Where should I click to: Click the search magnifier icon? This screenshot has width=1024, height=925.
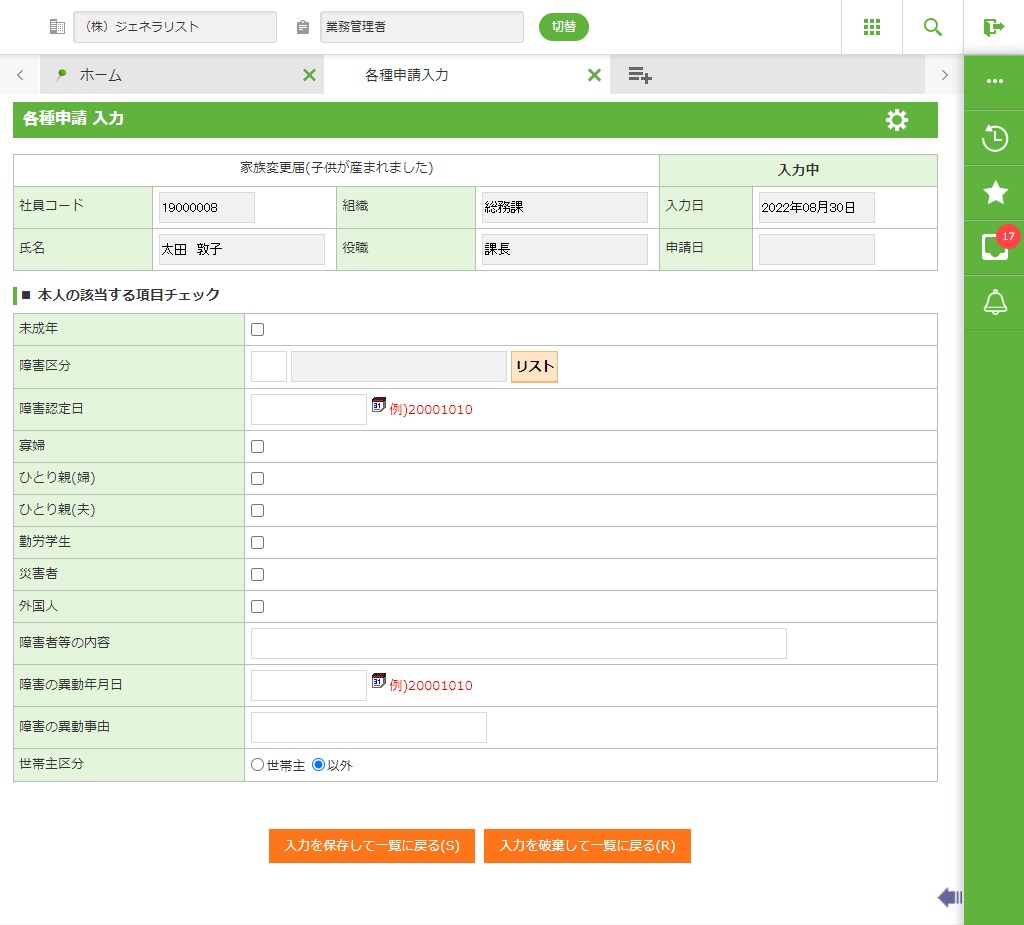point(933,27)
